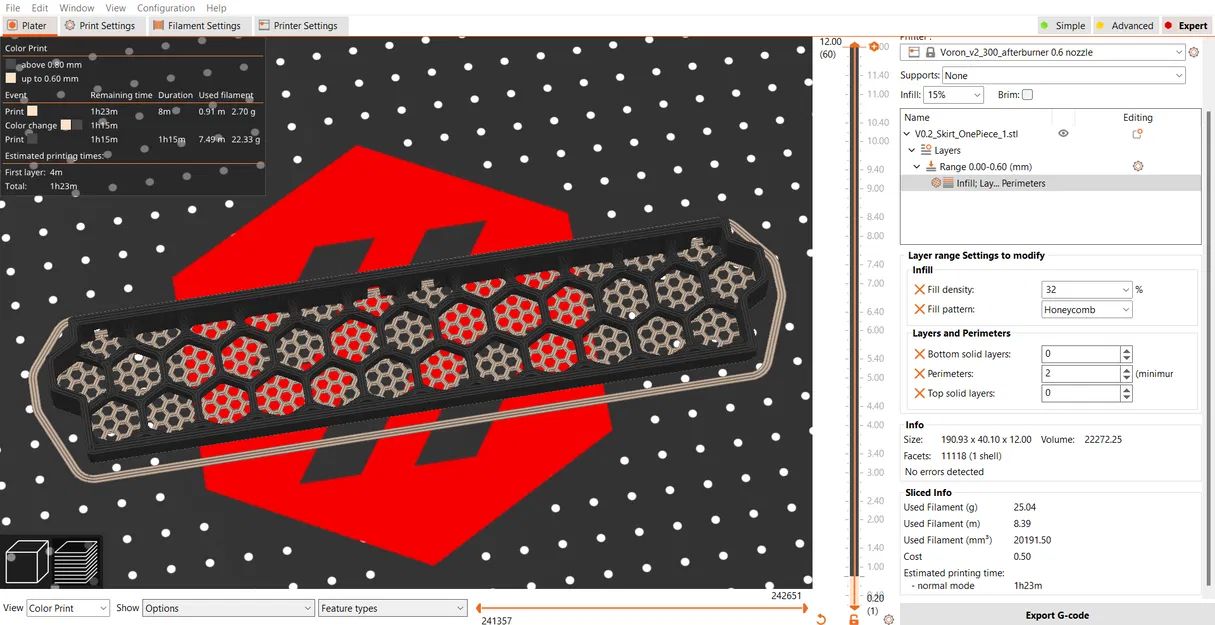
Task: Open editing settings icon for V0.2_Skirt_OnePiece_1.stl
Action: (1138, 133)
